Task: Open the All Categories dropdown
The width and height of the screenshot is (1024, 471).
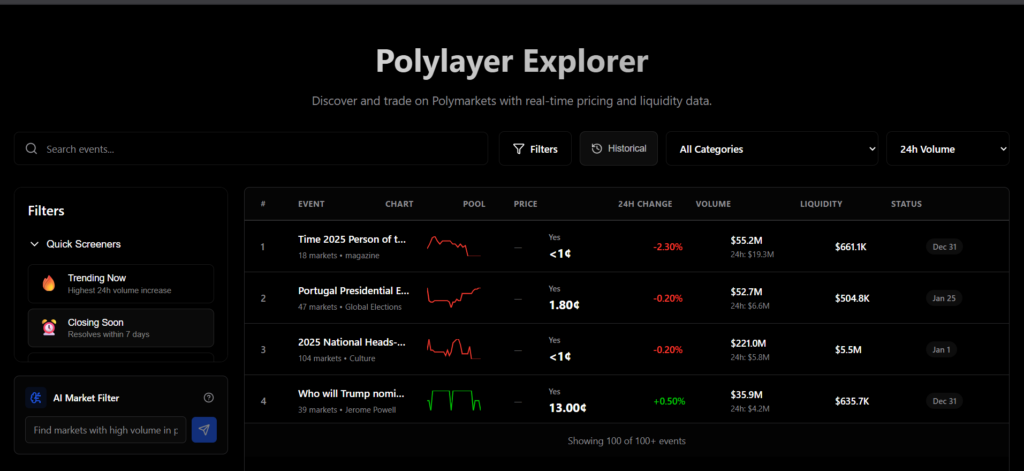Action: (773, 149)
